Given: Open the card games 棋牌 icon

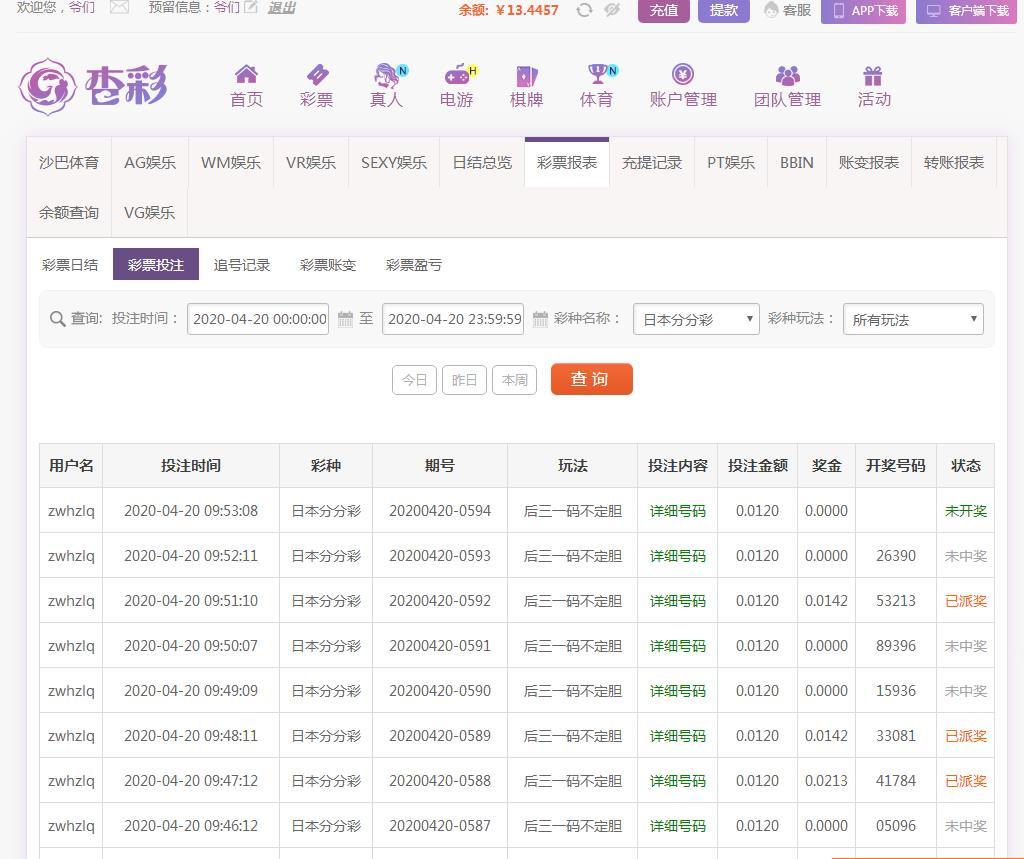Looking at the screenshot, I should [526, 76].
